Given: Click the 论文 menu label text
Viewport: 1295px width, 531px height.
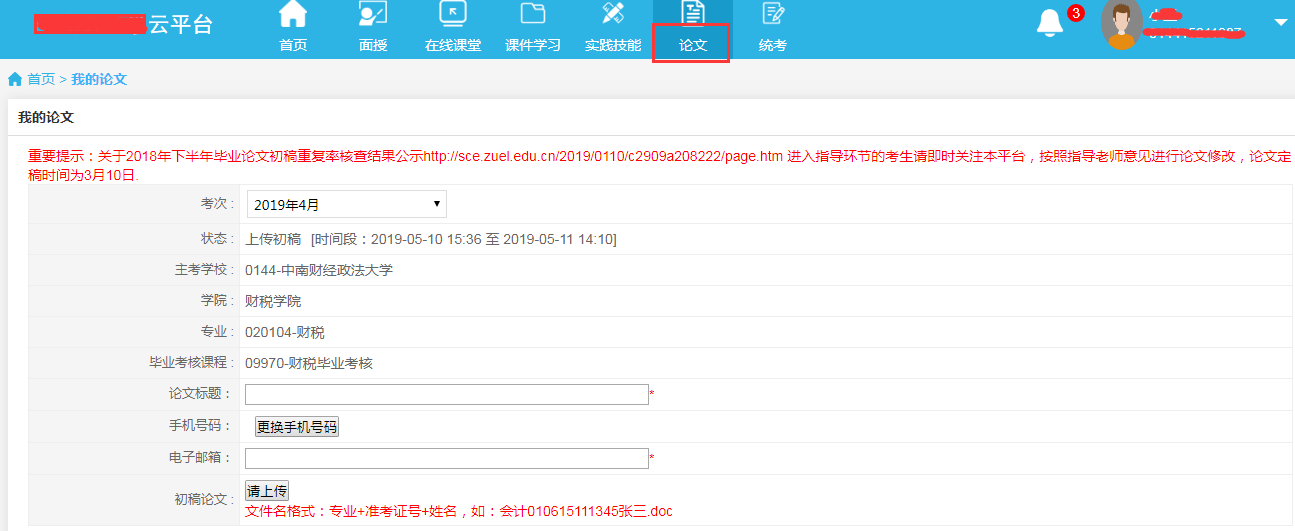Looking at the screenshot, I should click(x=693, y=45).
